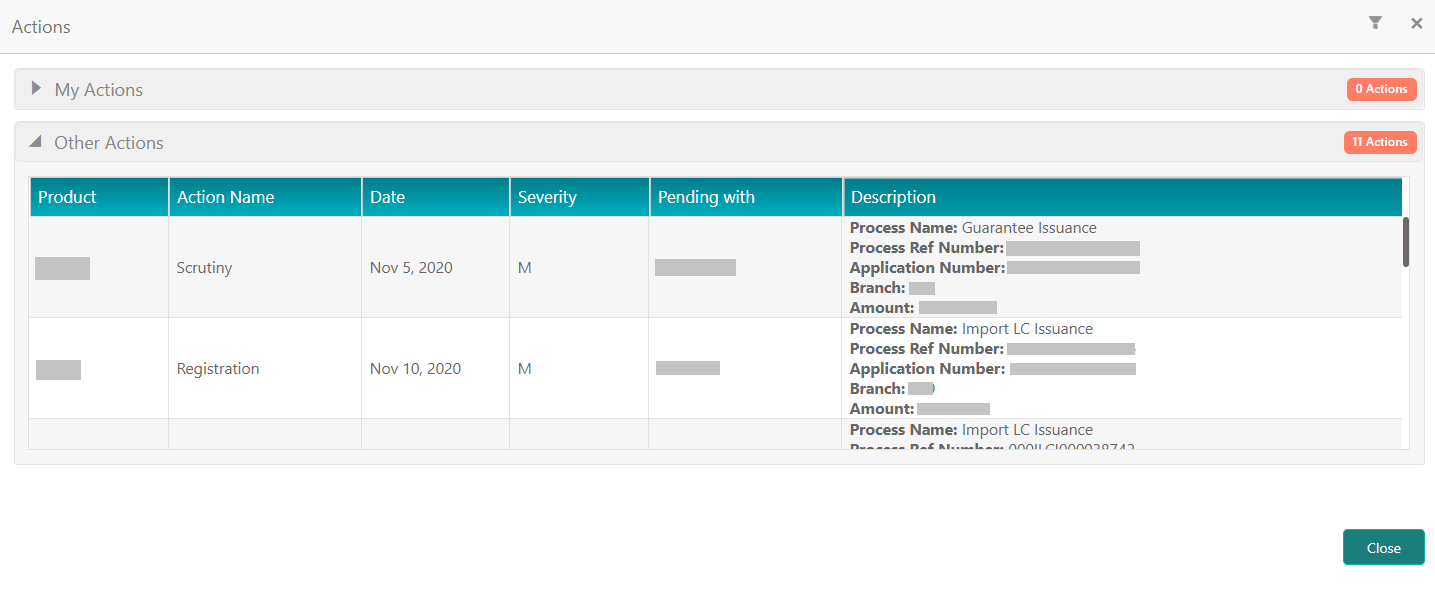The image size is (1435, 601).
Task: Click the 11 Actions badge
Action: click(1380, 142)
